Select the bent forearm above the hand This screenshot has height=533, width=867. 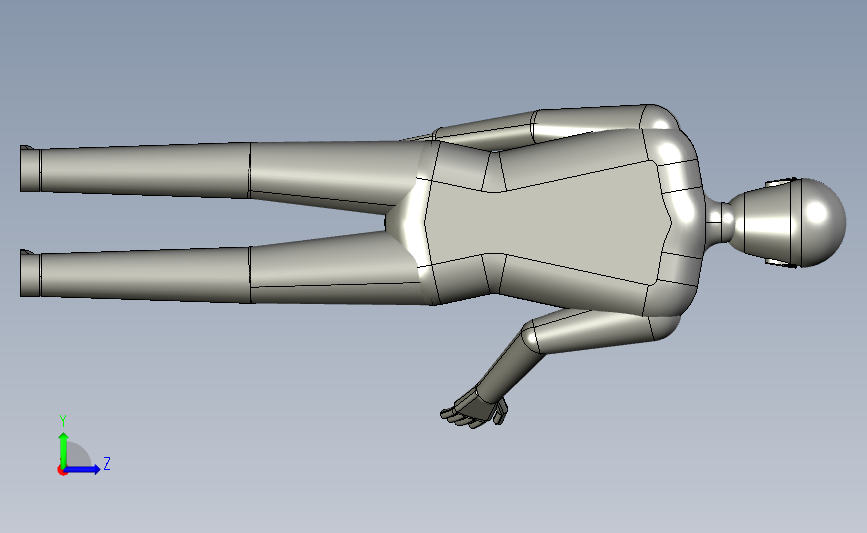click(x=511, y=363)
